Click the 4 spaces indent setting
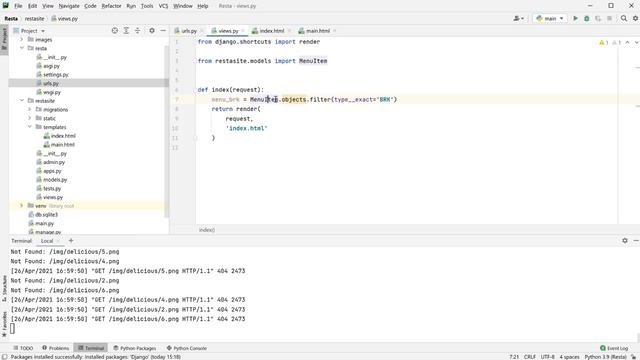Viewport: 640px width, 360px height. (x=569, y=357)
